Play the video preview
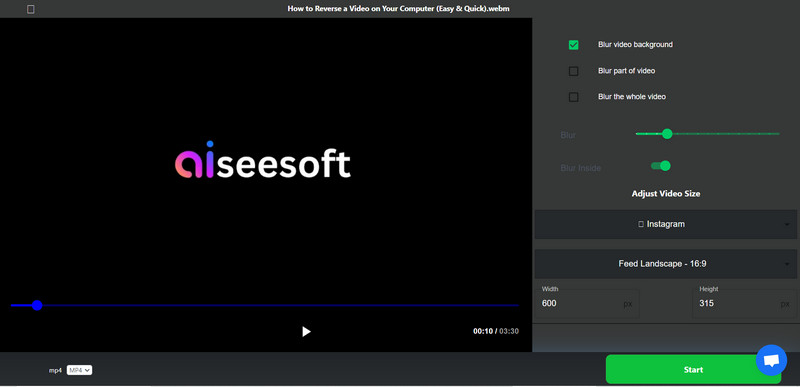 click(306, 331)
